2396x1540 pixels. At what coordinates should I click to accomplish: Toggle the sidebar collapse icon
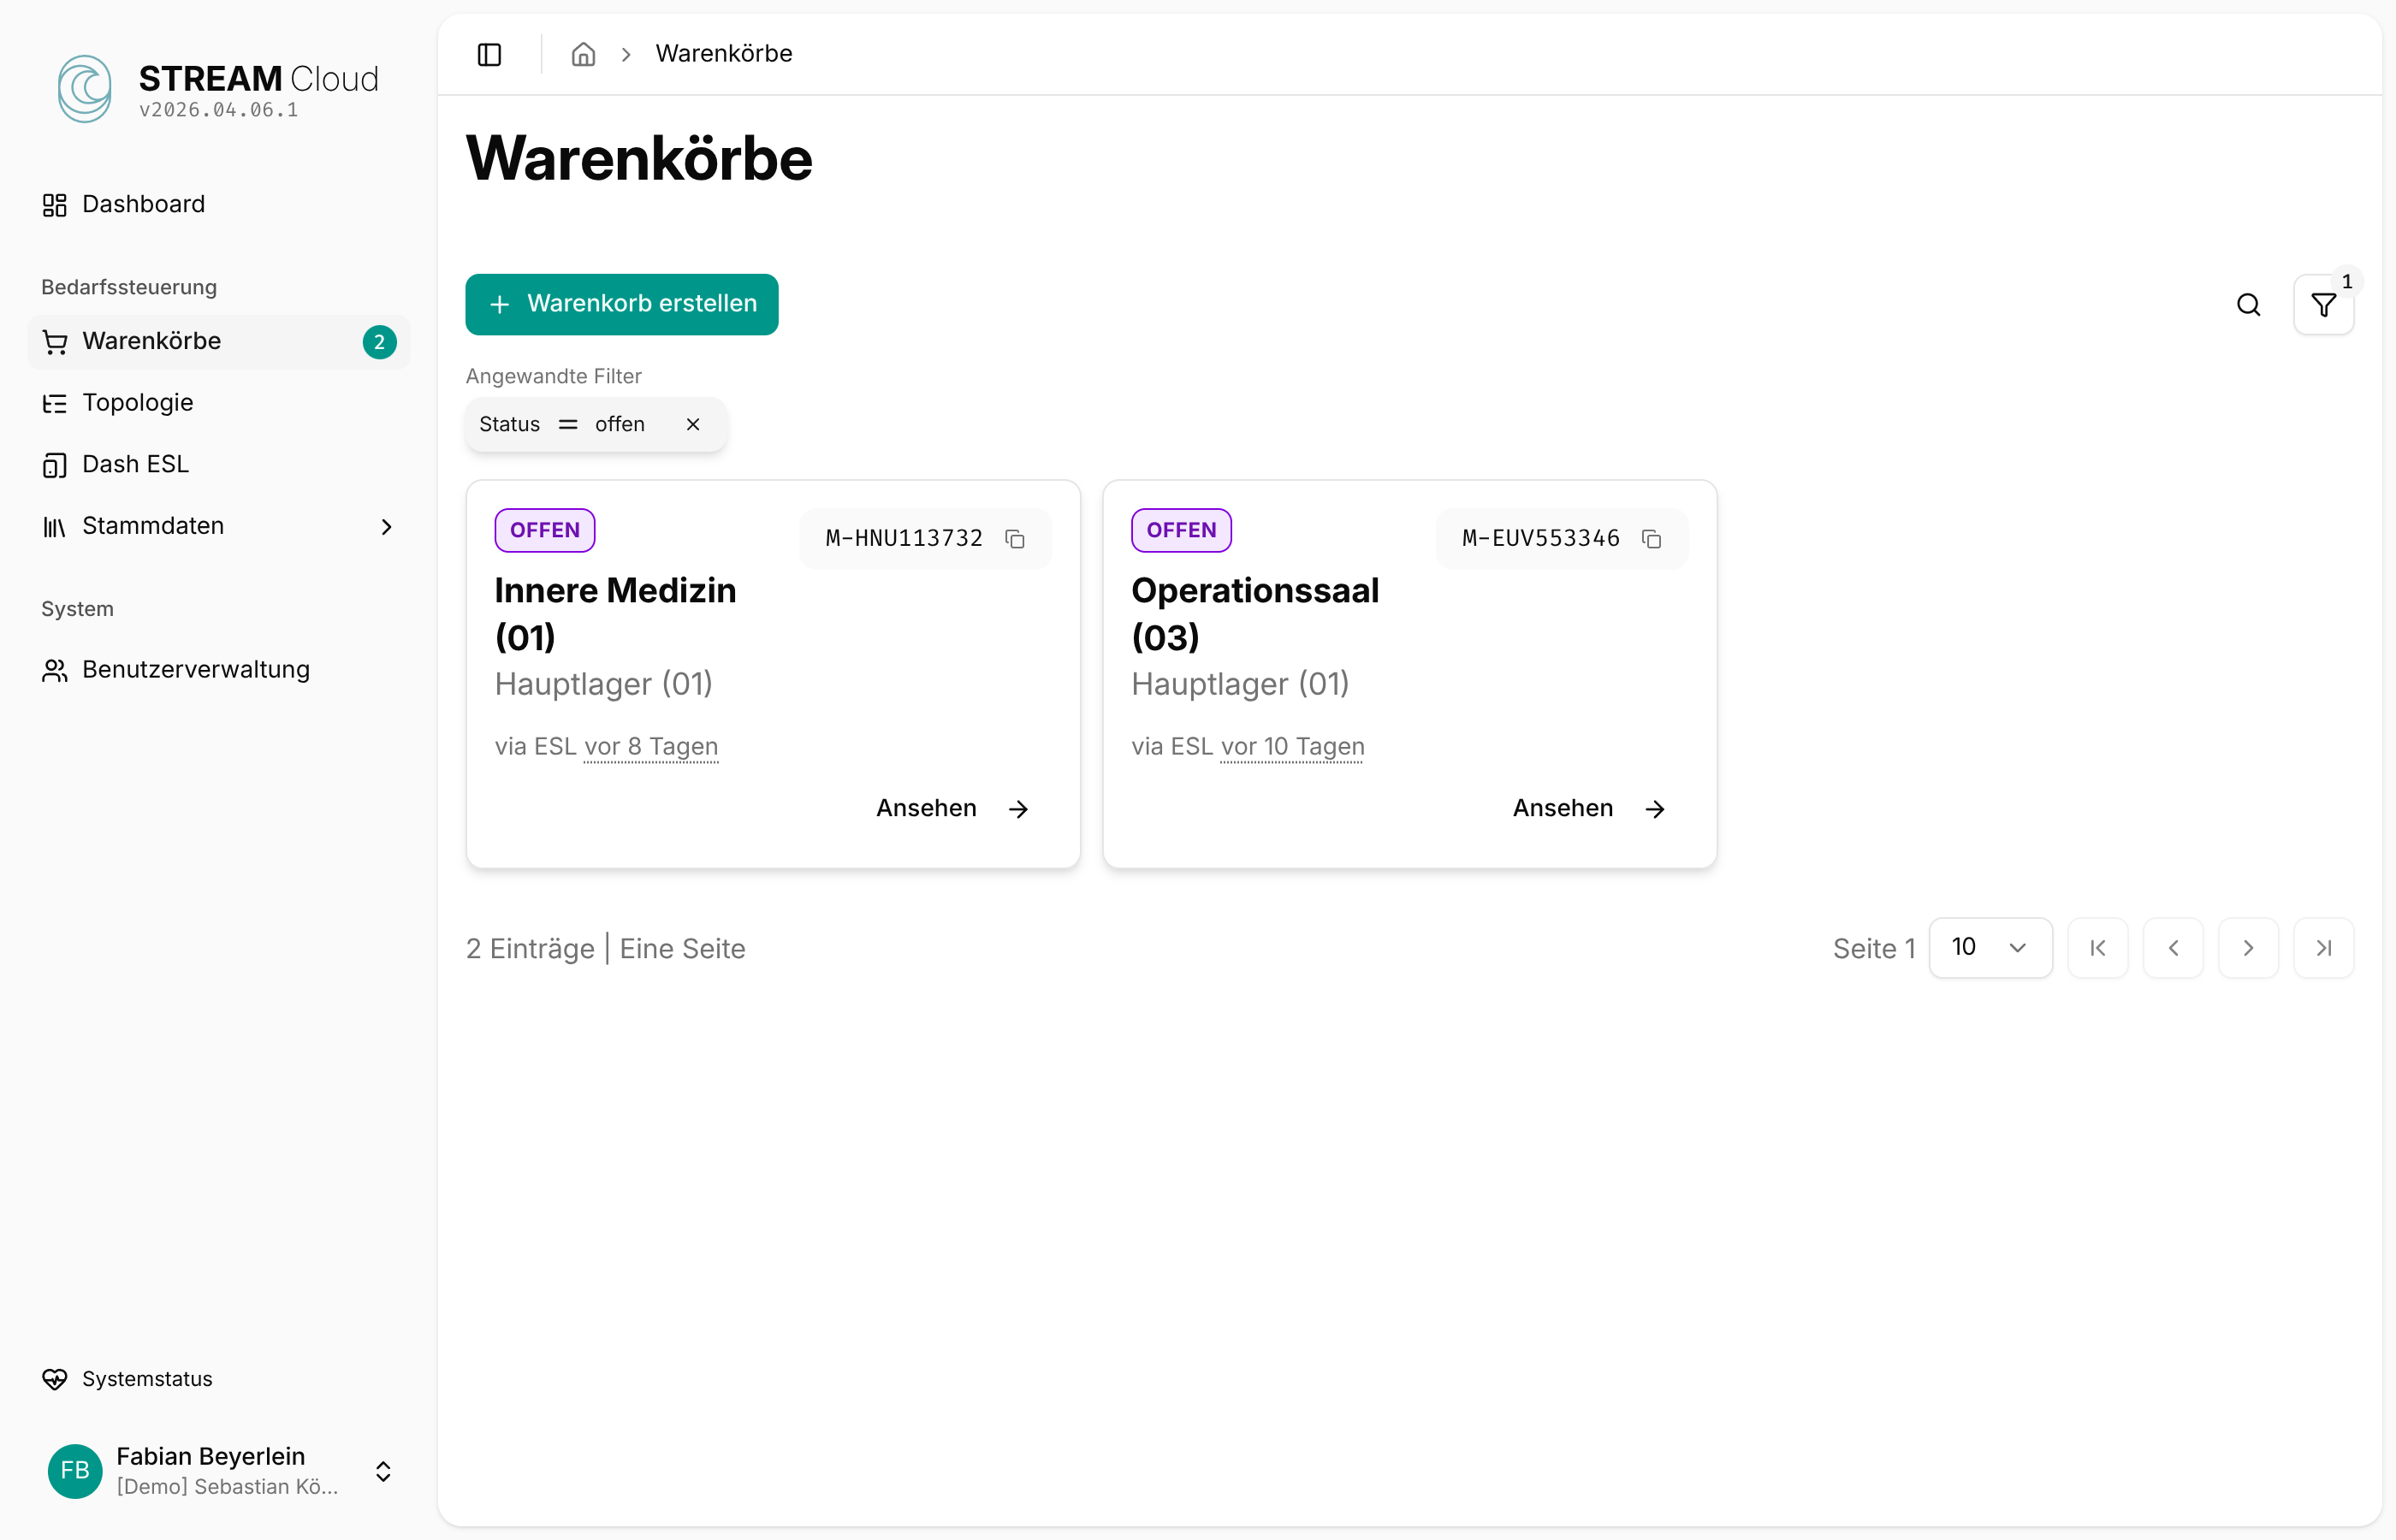[x=489, y=55]
